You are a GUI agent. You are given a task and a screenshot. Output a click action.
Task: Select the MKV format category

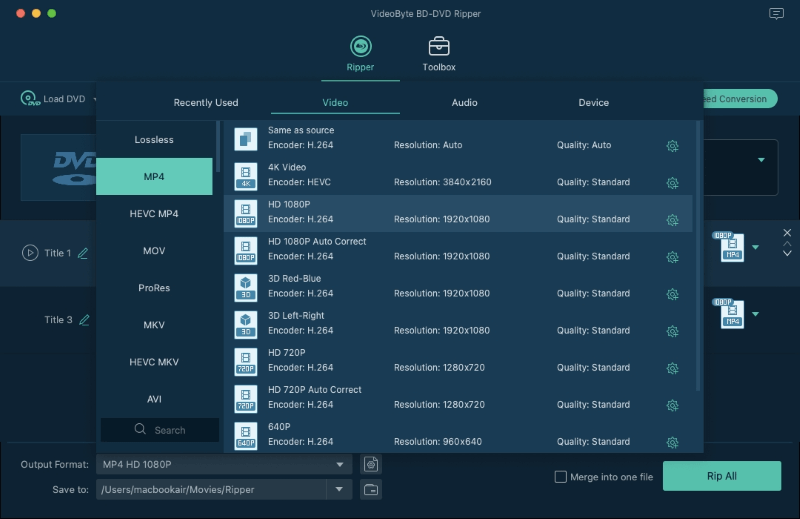pos(154,325)
